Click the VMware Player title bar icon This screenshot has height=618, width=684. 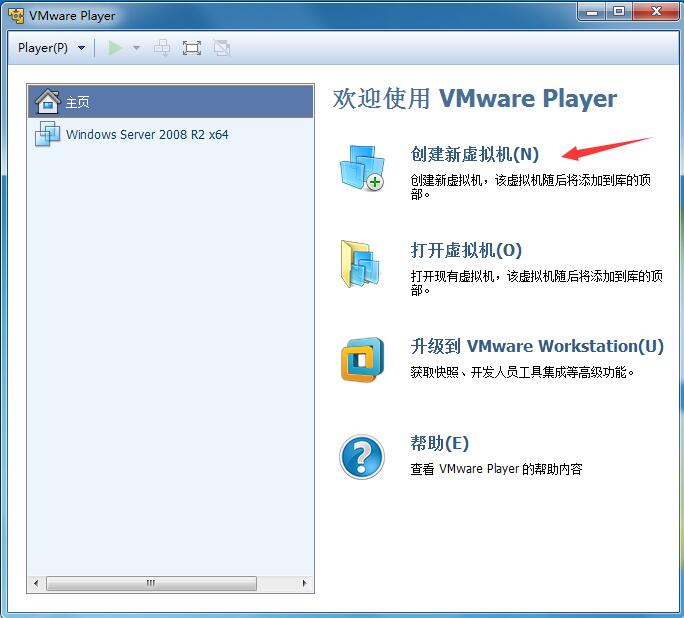[x=16, y=15]
